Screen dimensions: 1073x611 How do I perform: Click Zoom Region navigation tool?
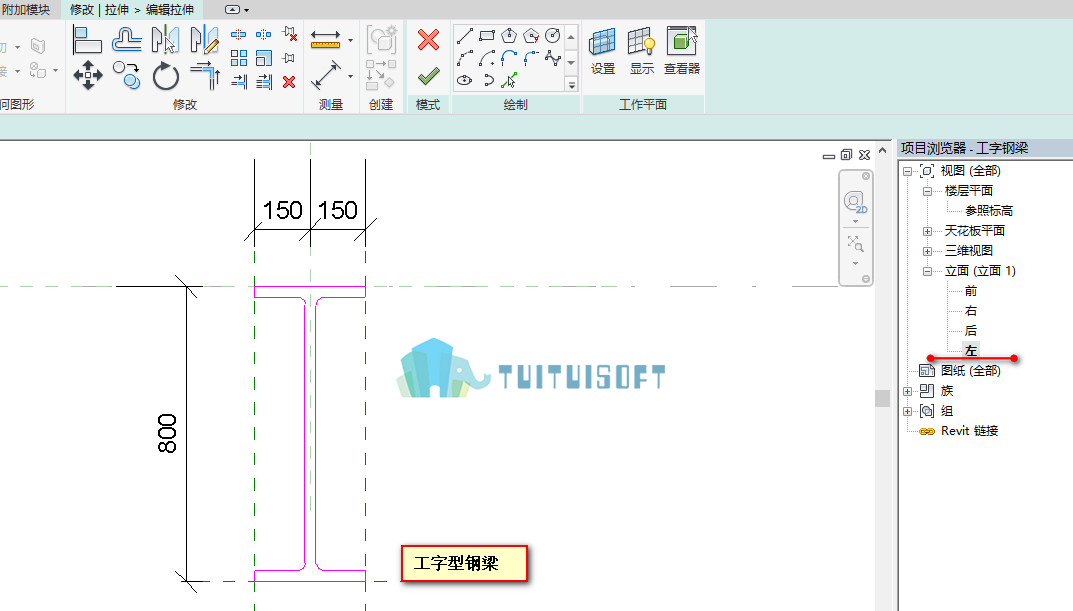pos(855,244)
